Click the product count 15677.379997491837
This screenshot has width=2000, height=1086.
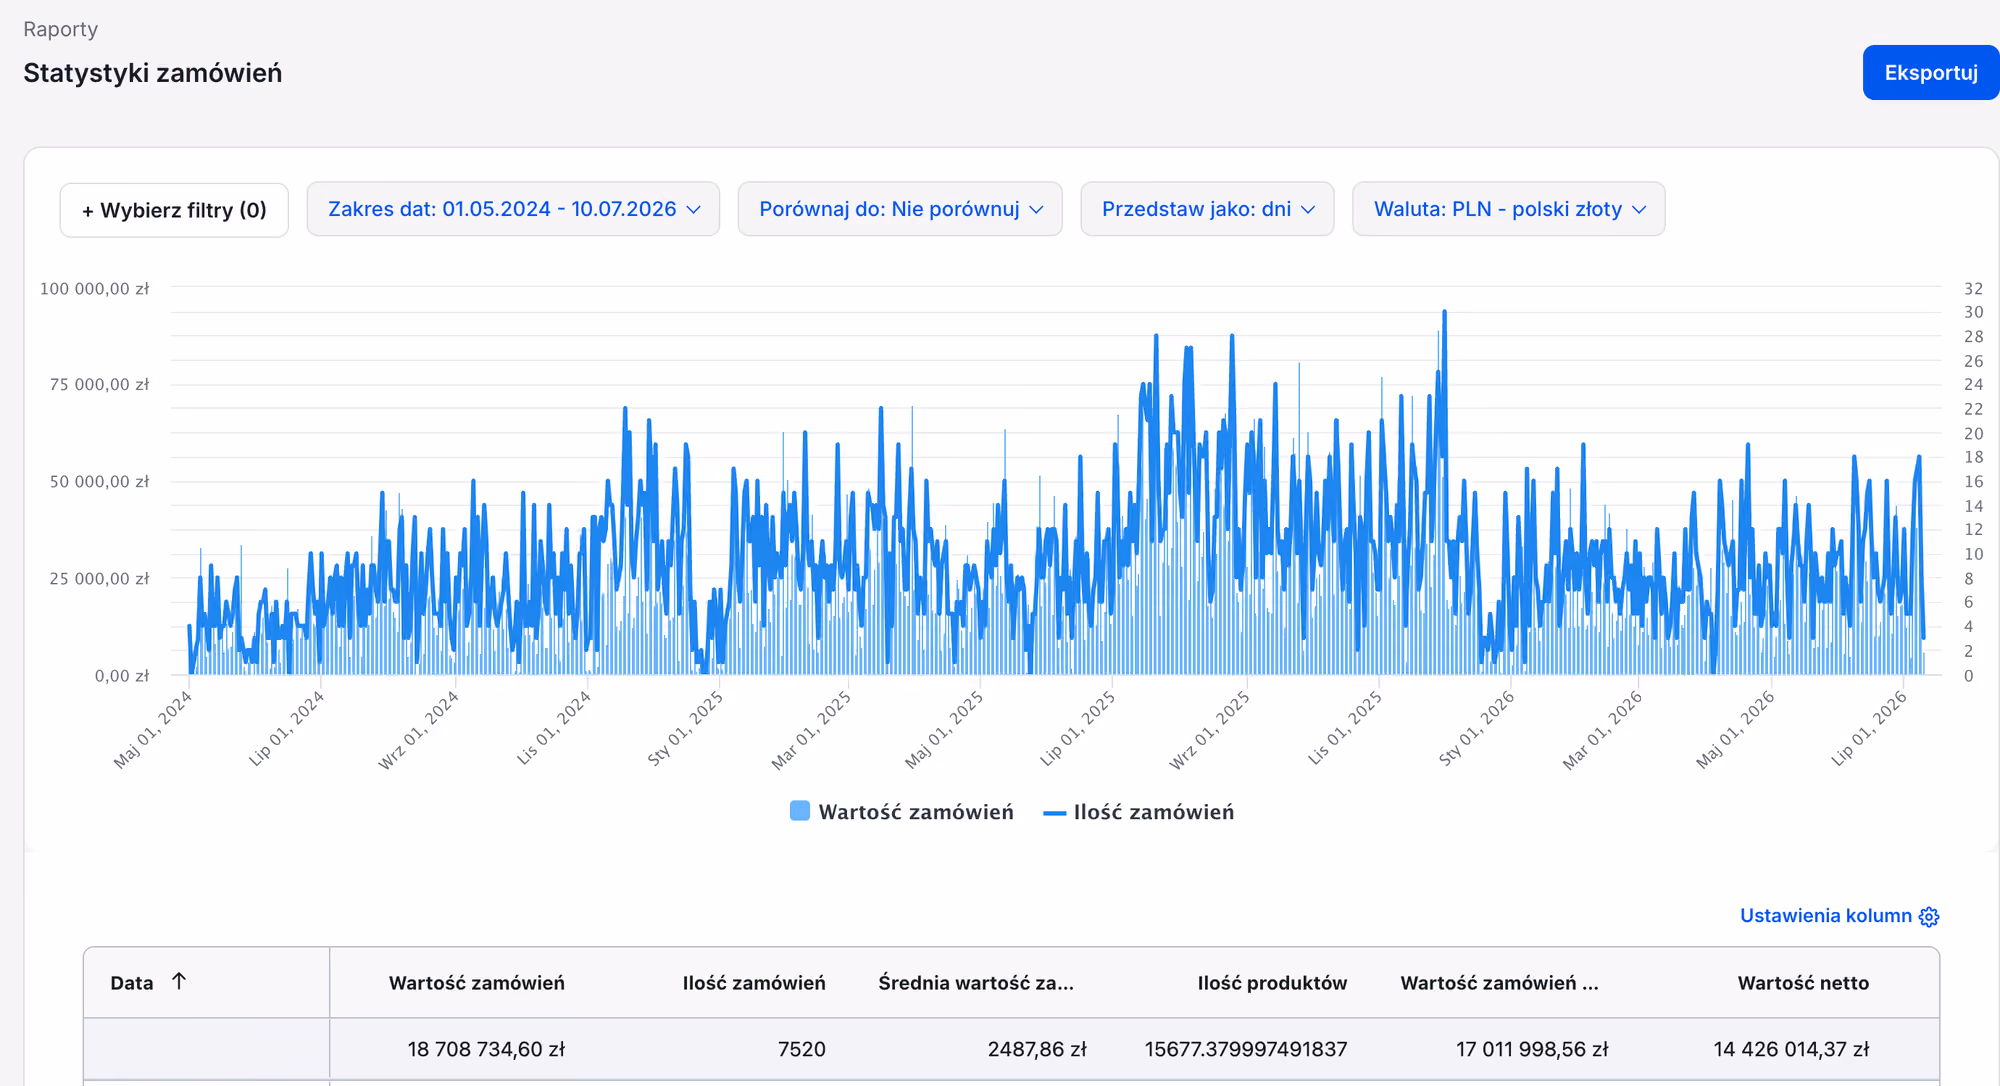1246,1049
